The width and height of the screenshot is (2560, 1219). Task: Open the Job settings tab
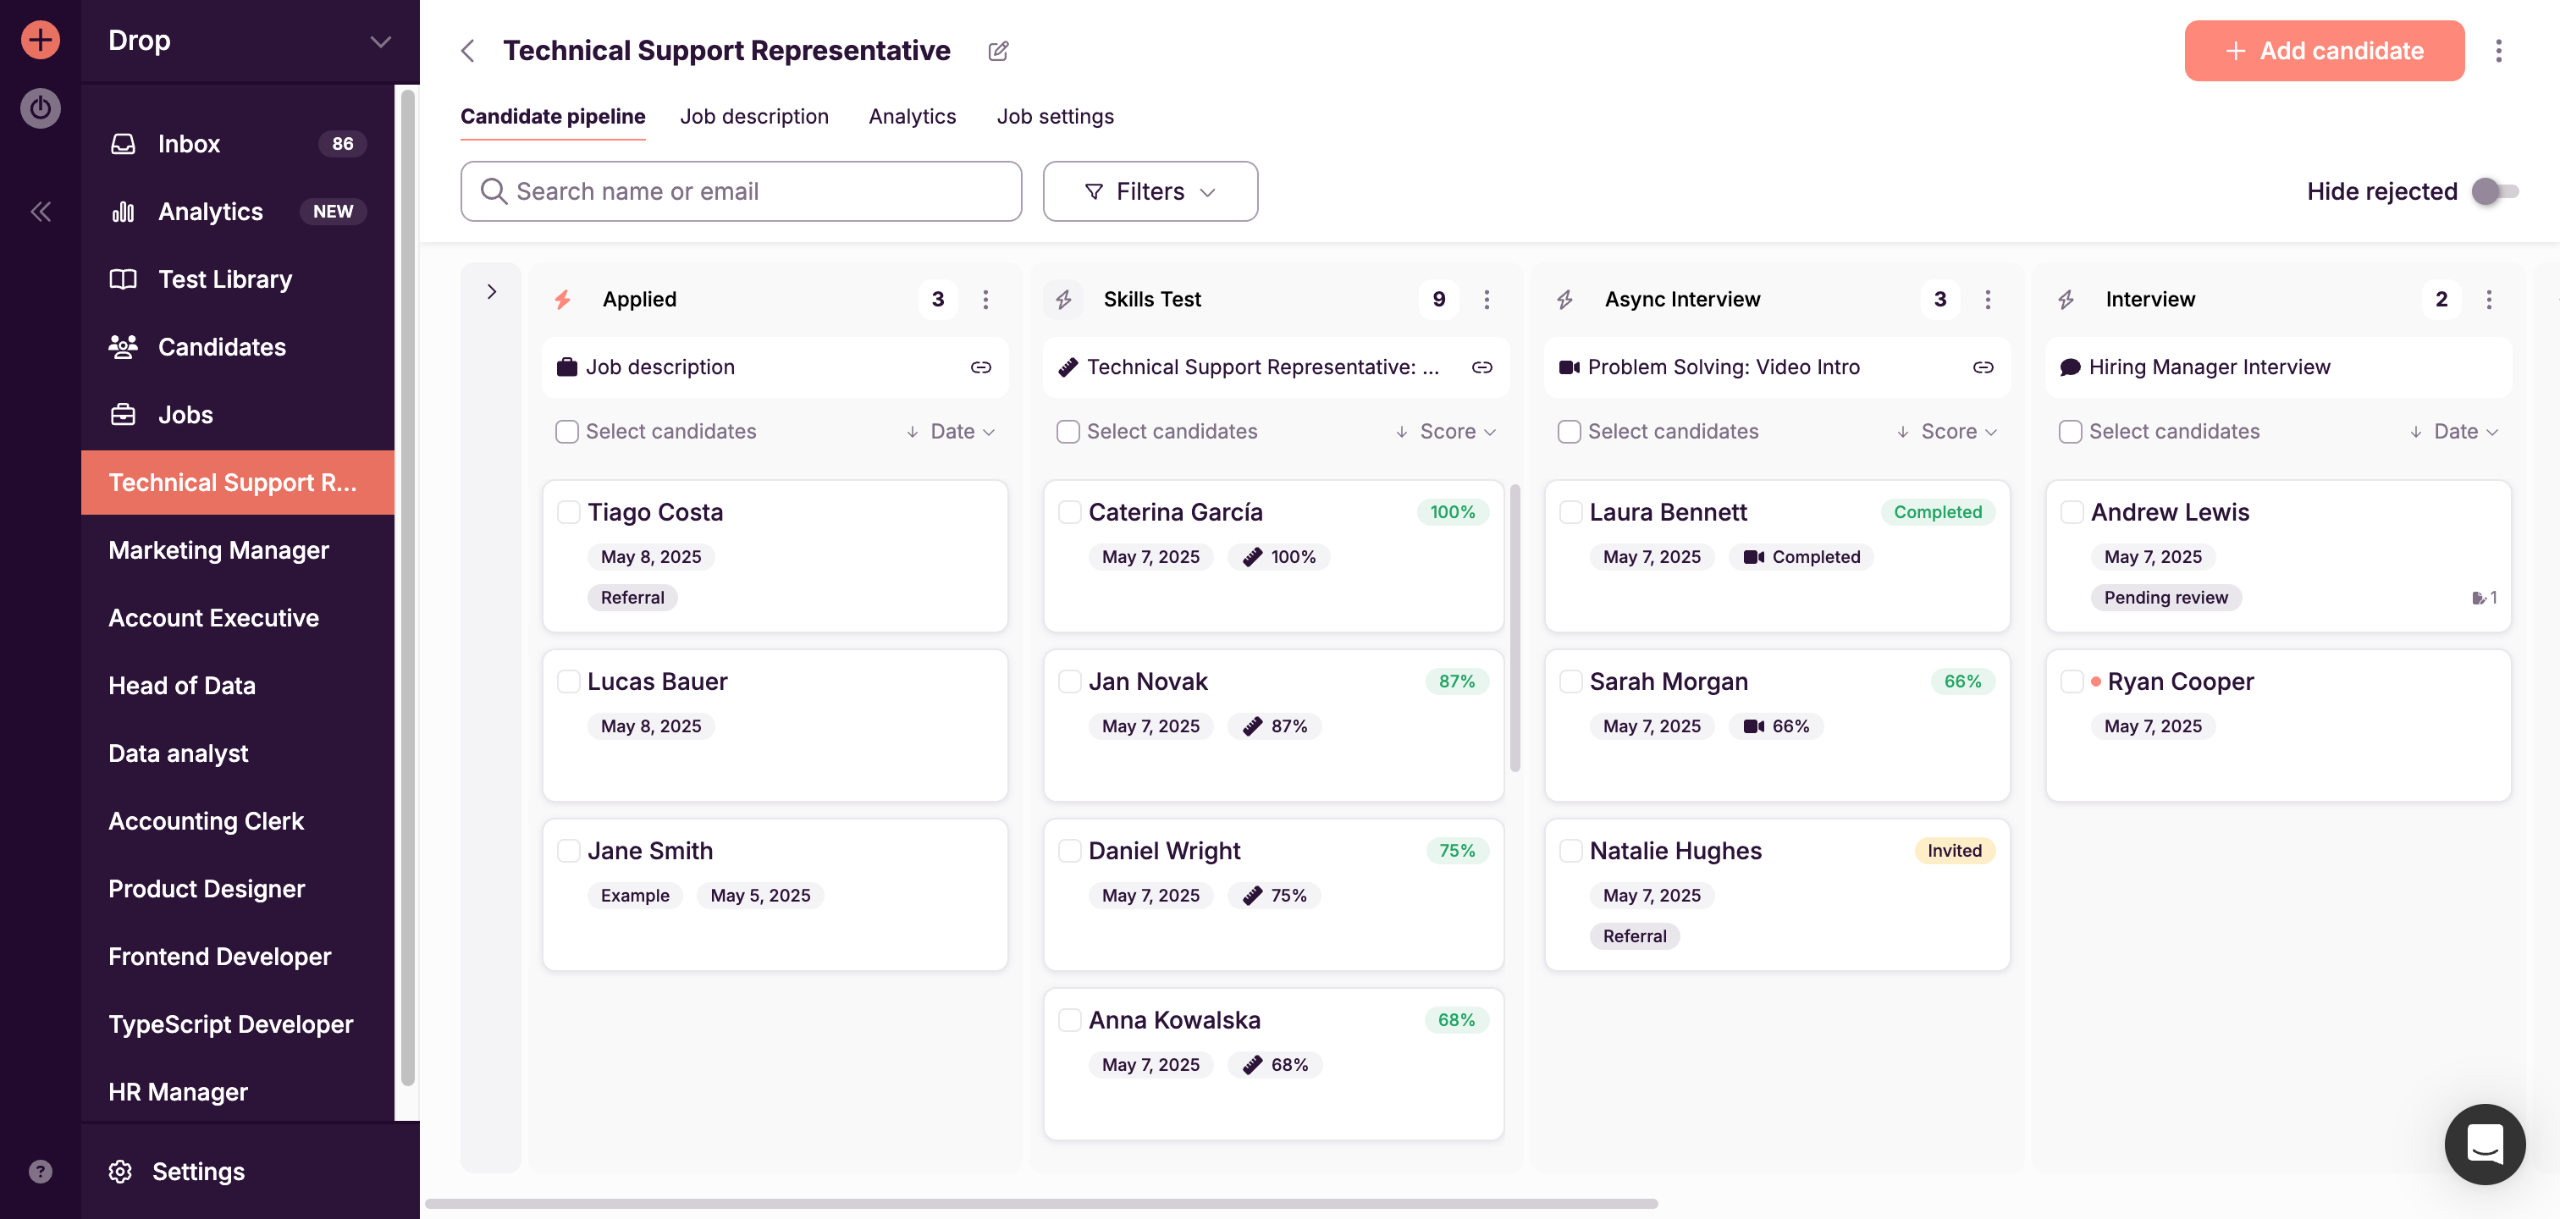1054,116
